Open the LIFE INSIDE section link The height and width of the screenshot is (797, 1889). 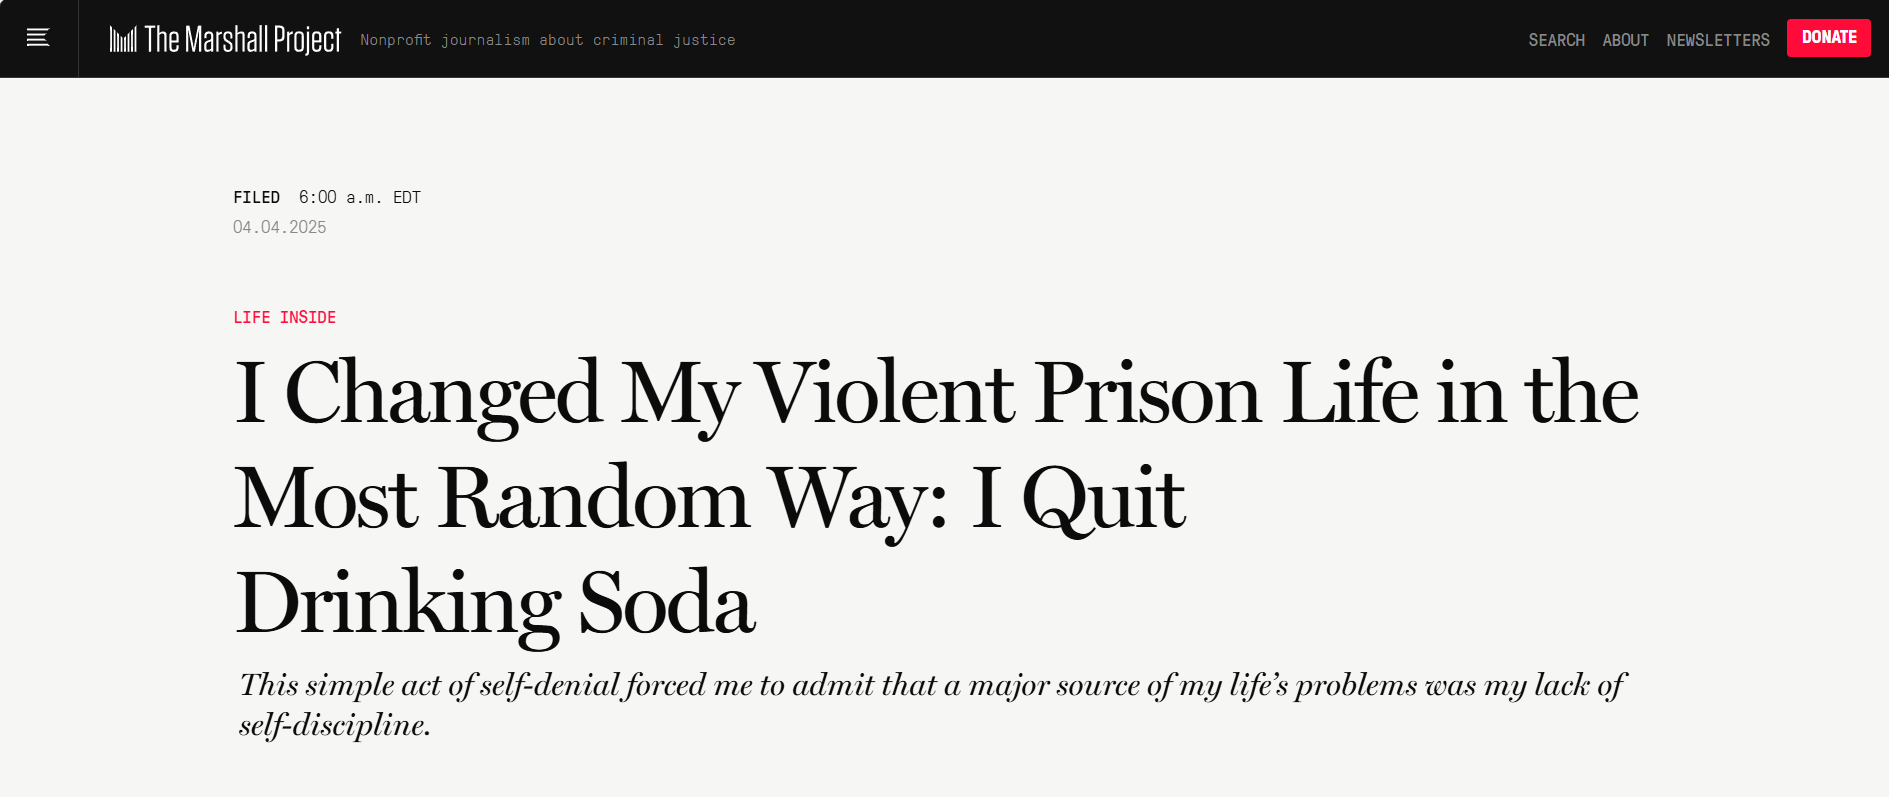pos(284,317)
